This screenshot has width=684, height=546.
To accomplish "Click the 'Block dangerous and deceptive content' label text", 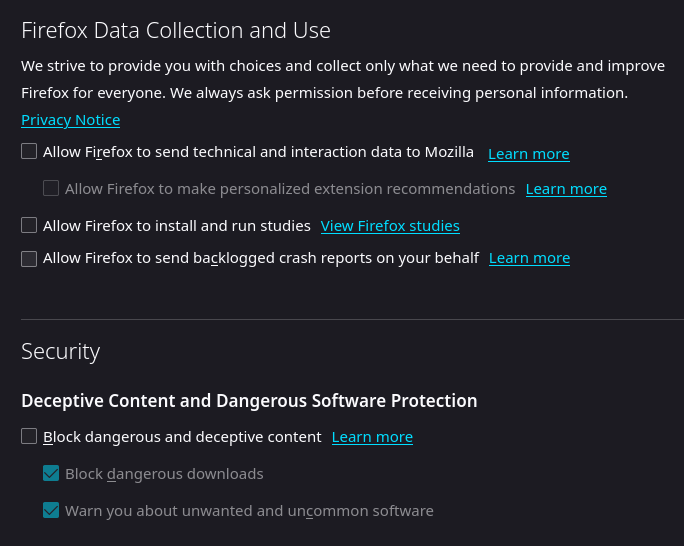I will (x=182, y=437).
